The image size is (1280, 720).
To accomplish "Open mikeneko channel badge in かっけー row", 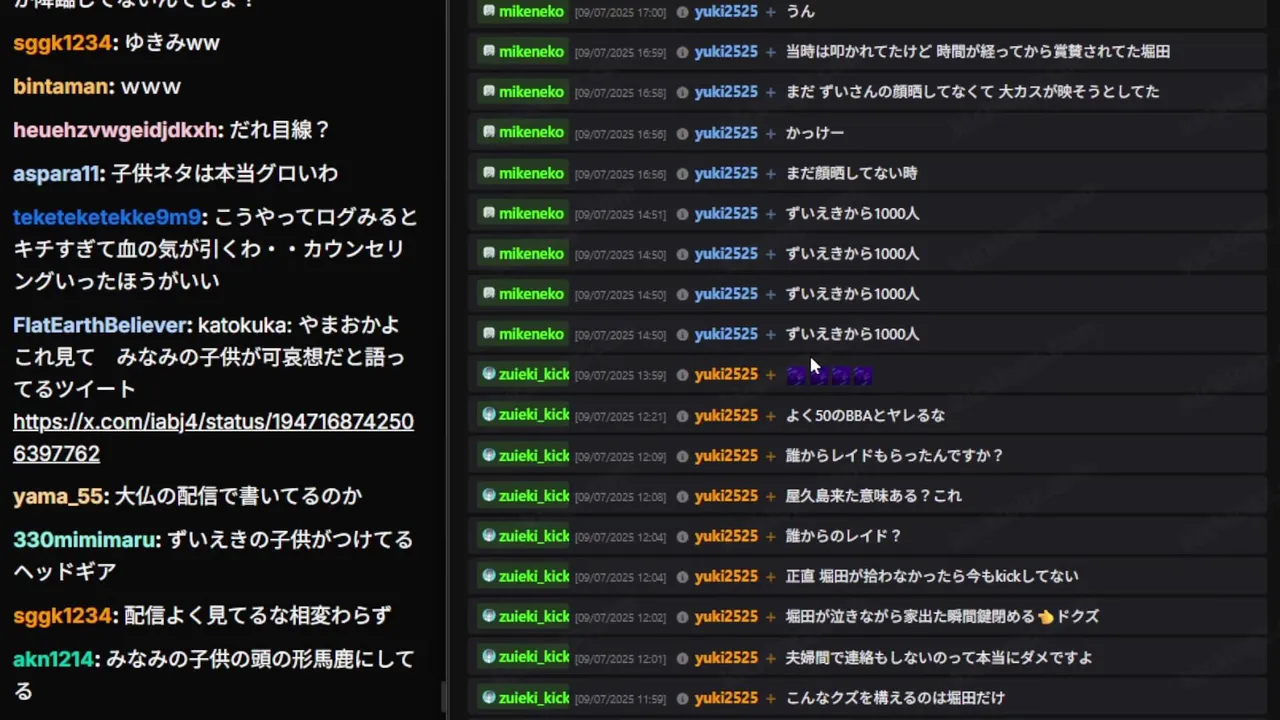I will [x=522, y=133].
